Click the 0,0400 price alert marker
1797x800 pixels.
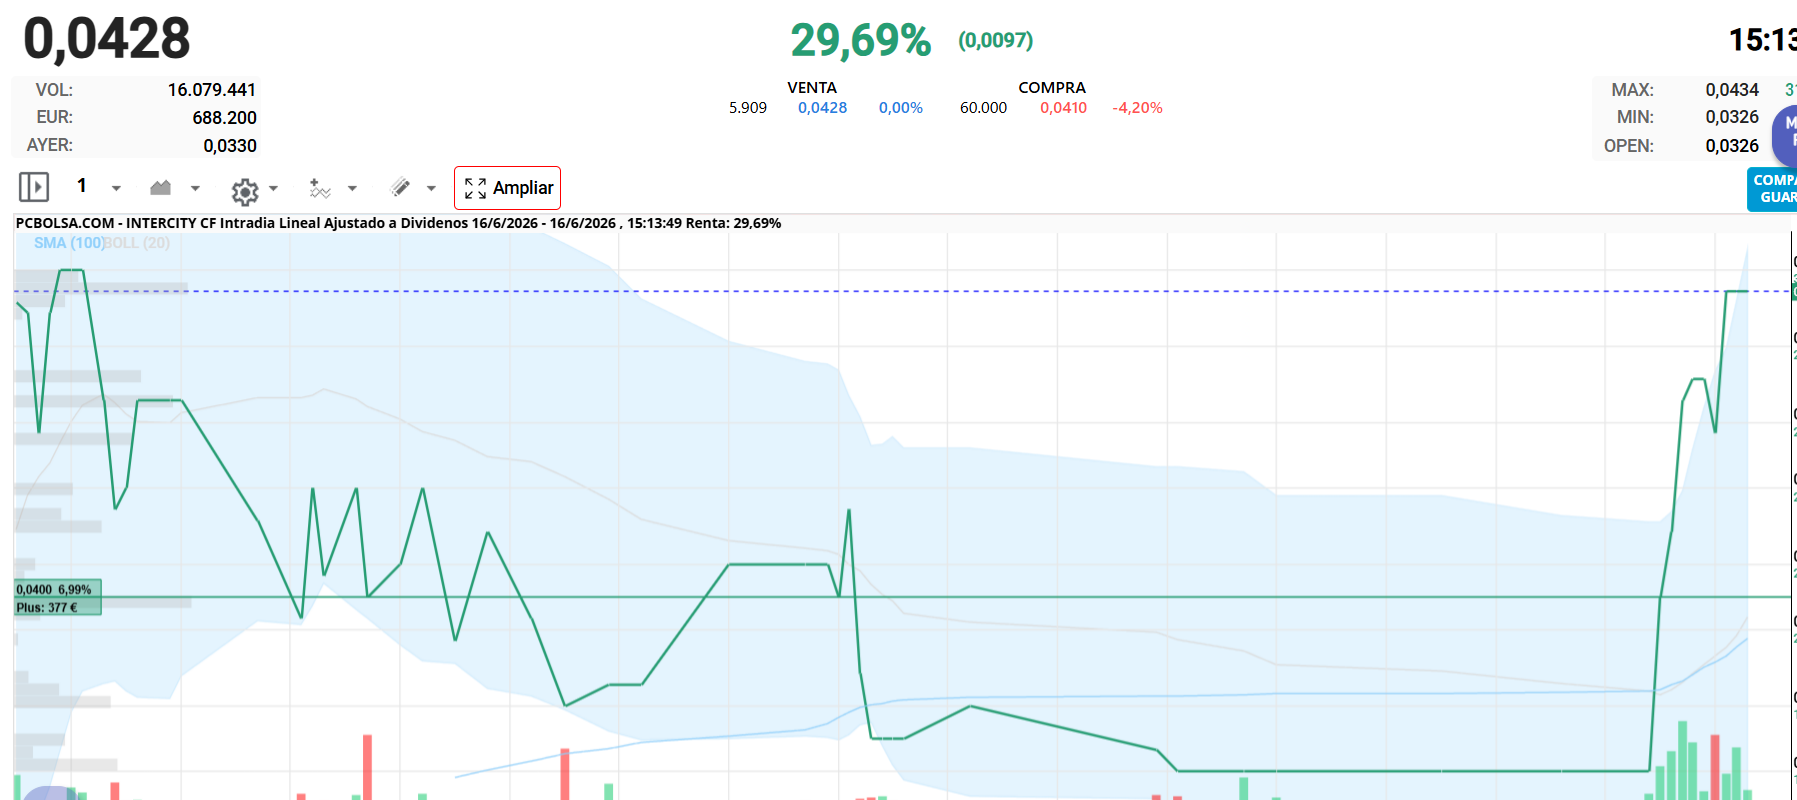pos(58,598)
